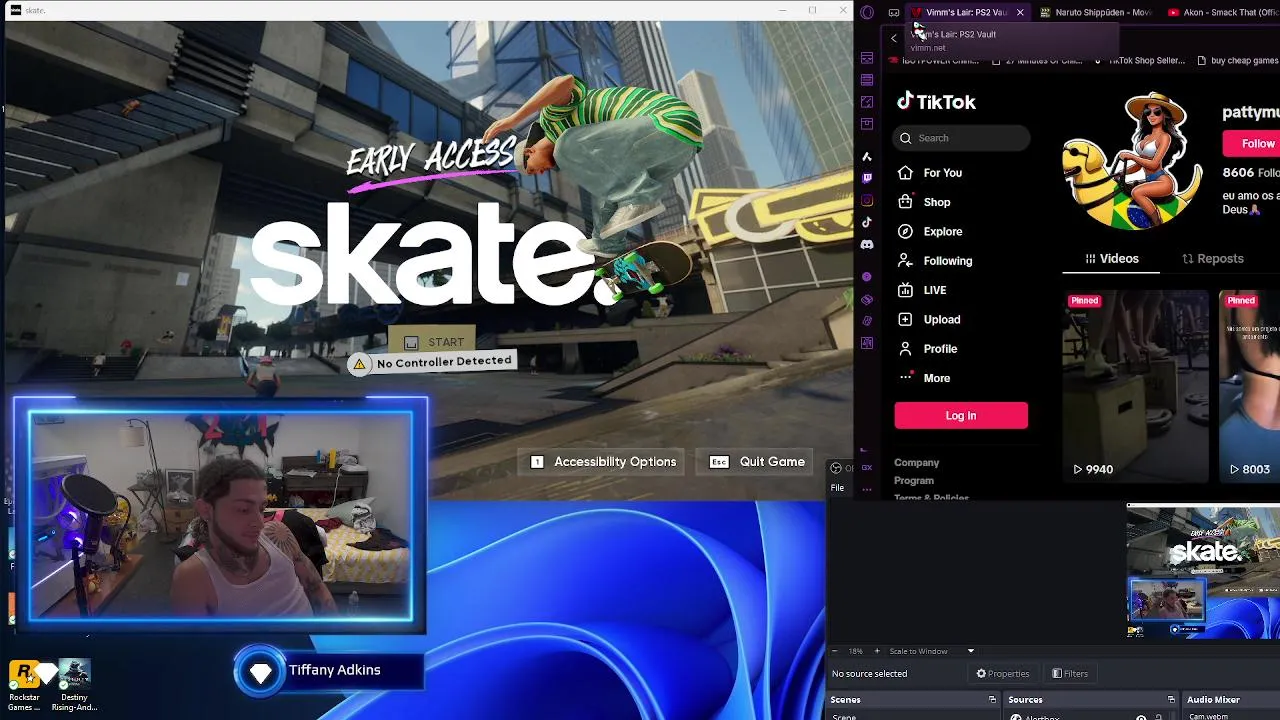Click the red Log in button
Screen dimensions: 1280x720
[961, 415]
